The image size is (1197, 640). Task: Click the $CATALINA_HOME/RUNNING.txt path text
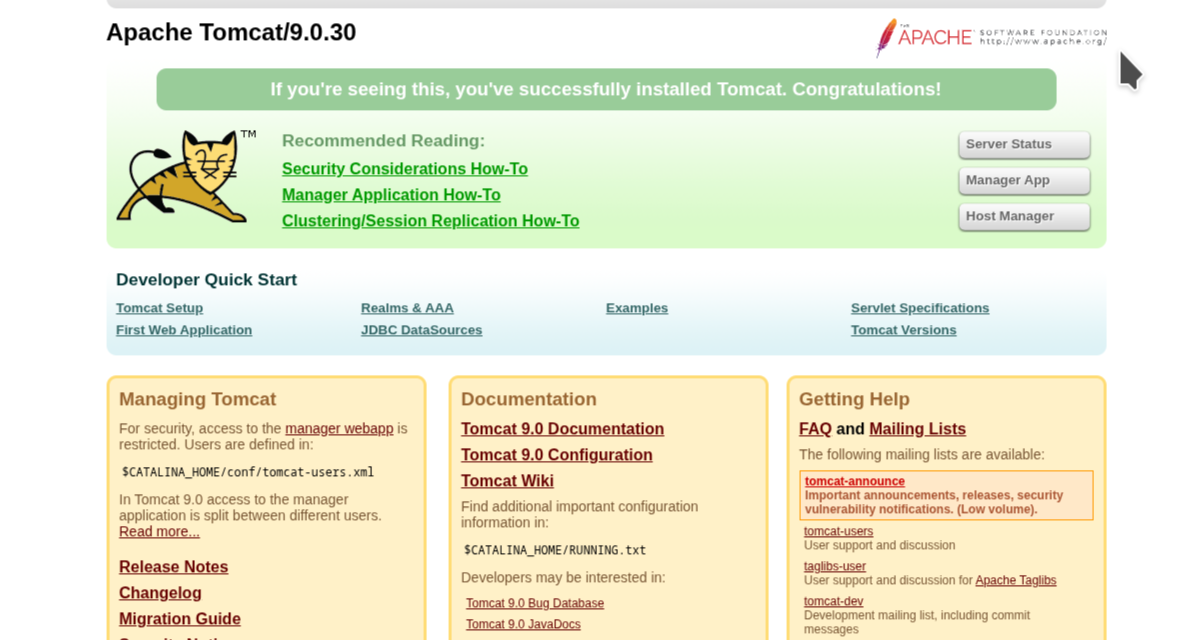pos(555,550)
